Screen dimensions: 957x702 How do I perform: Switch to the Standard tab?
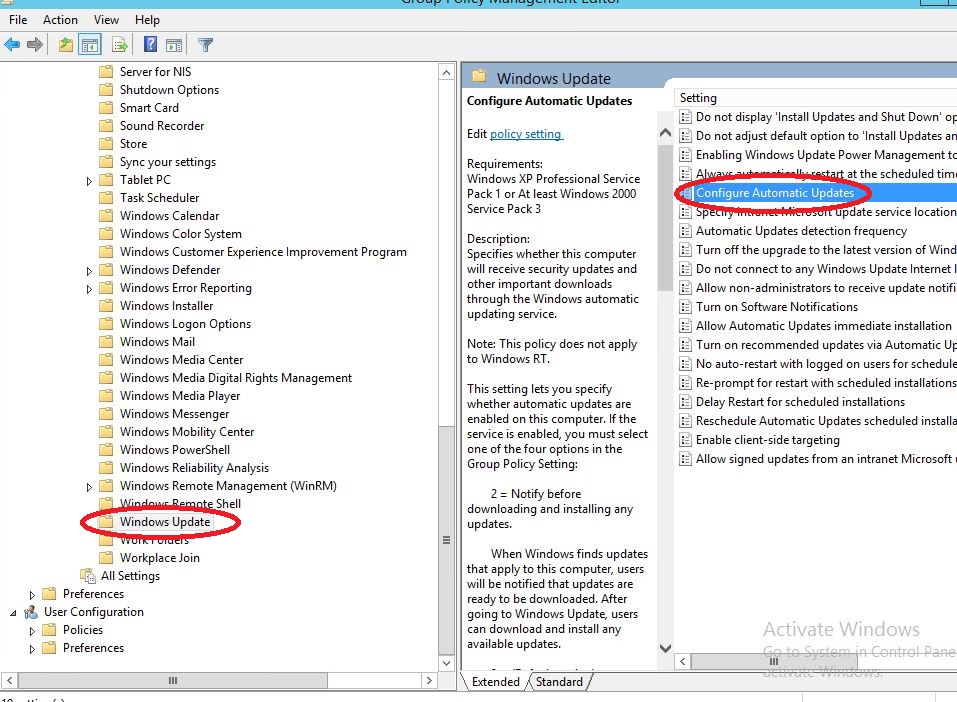pos(559,682)
